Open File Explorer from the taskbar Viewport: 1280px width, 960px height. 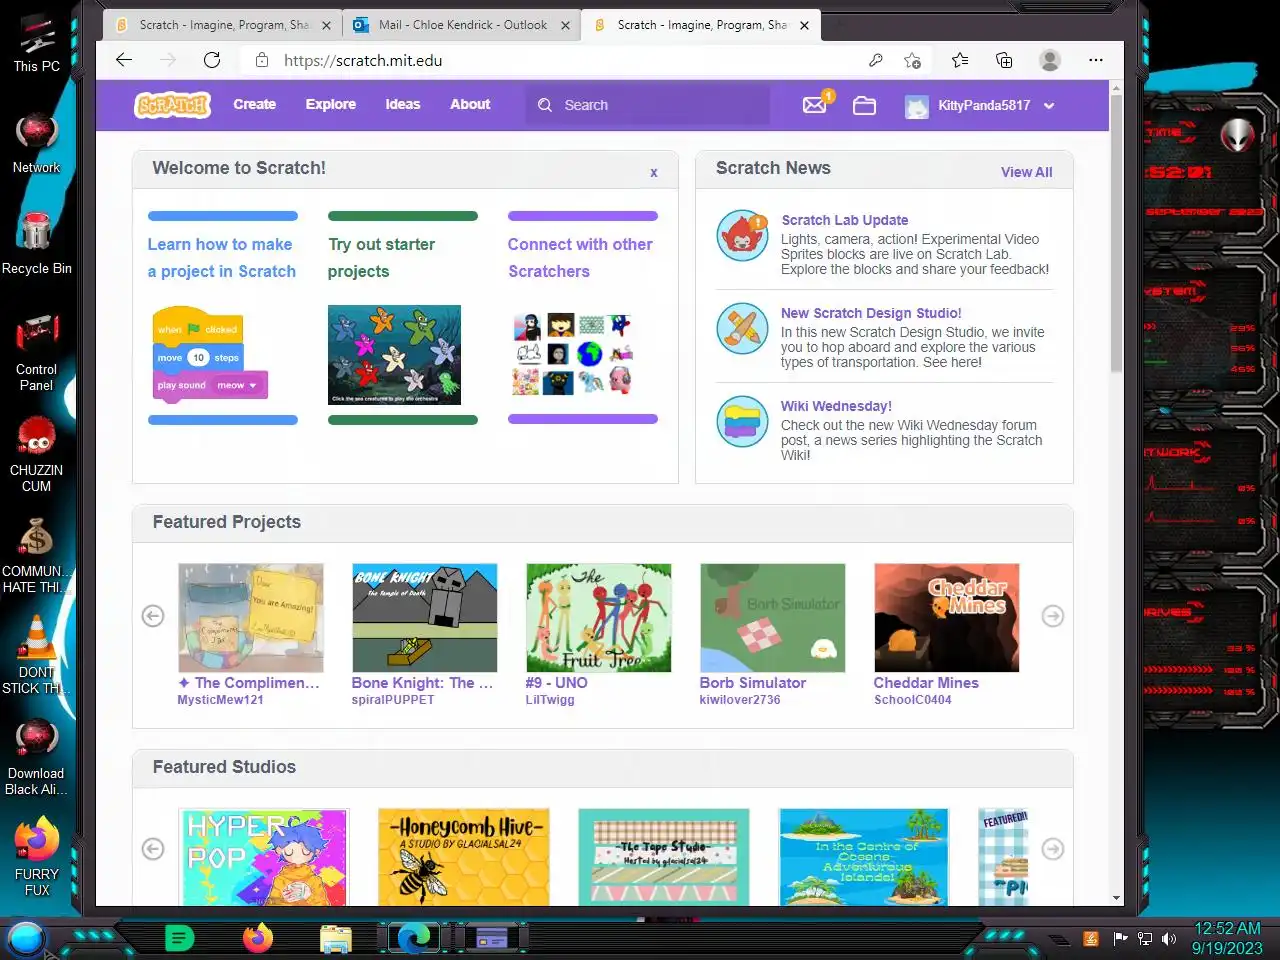coord(336,938)
